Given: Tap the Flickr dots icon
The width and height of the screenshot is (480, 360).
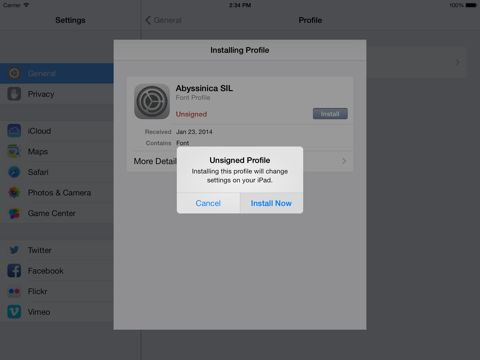Looking at the screenshot, I should 14,291.
